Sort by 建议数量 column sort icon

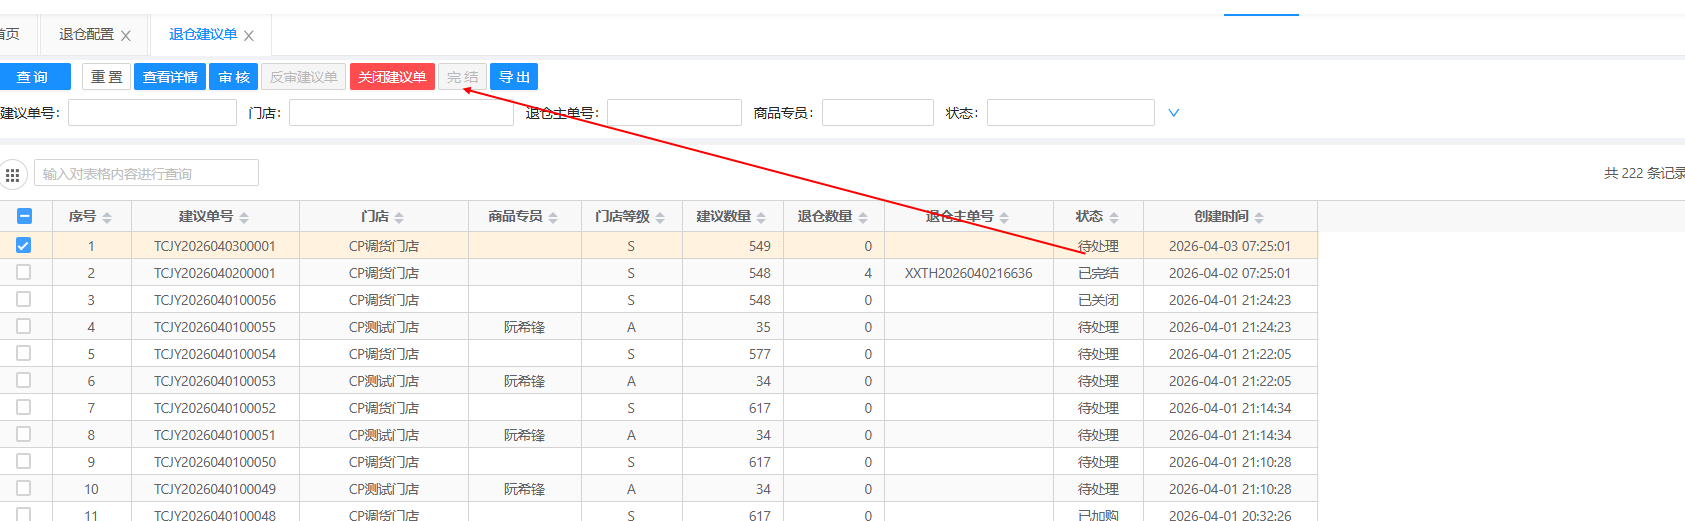coord(761,218)
